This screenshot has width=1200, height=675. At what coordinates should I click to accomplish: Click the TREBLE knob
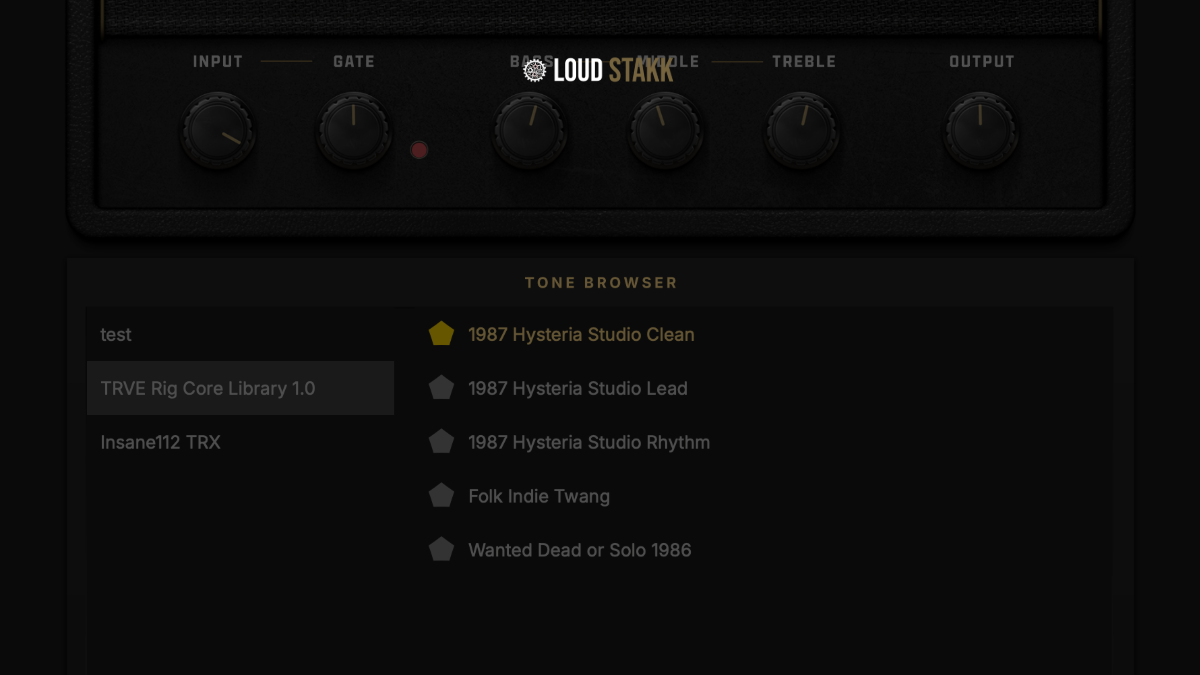click(802, 131)
